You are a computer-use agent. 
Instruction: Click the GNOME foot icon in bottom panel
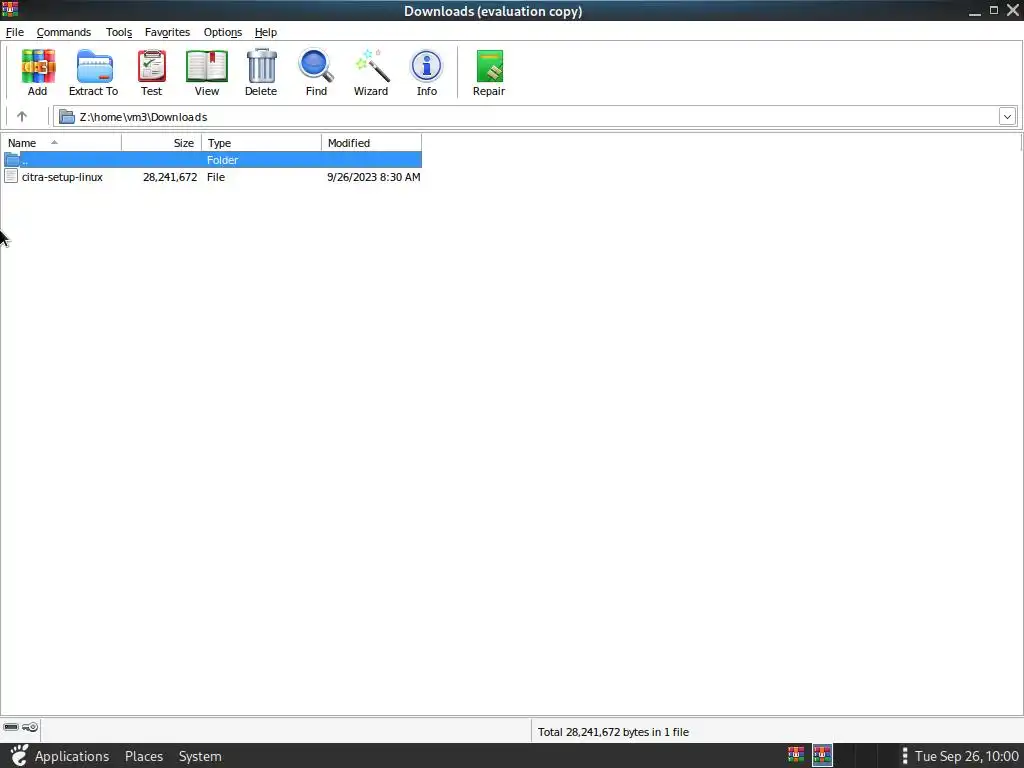tap(18, 756)
